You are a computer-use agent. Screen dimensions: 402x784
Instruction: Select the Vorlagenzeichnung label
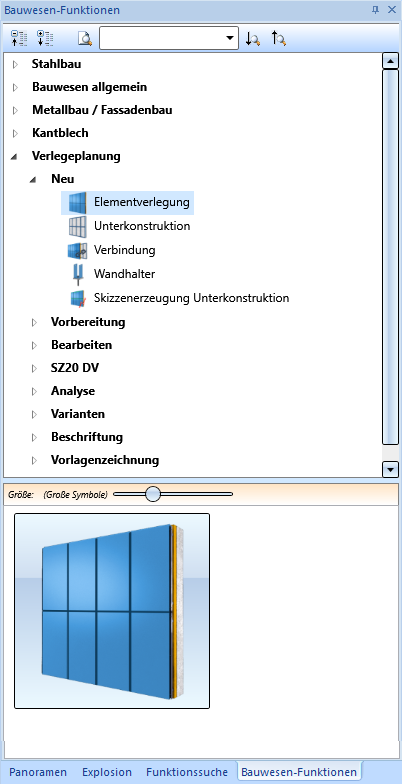point(105,460)
